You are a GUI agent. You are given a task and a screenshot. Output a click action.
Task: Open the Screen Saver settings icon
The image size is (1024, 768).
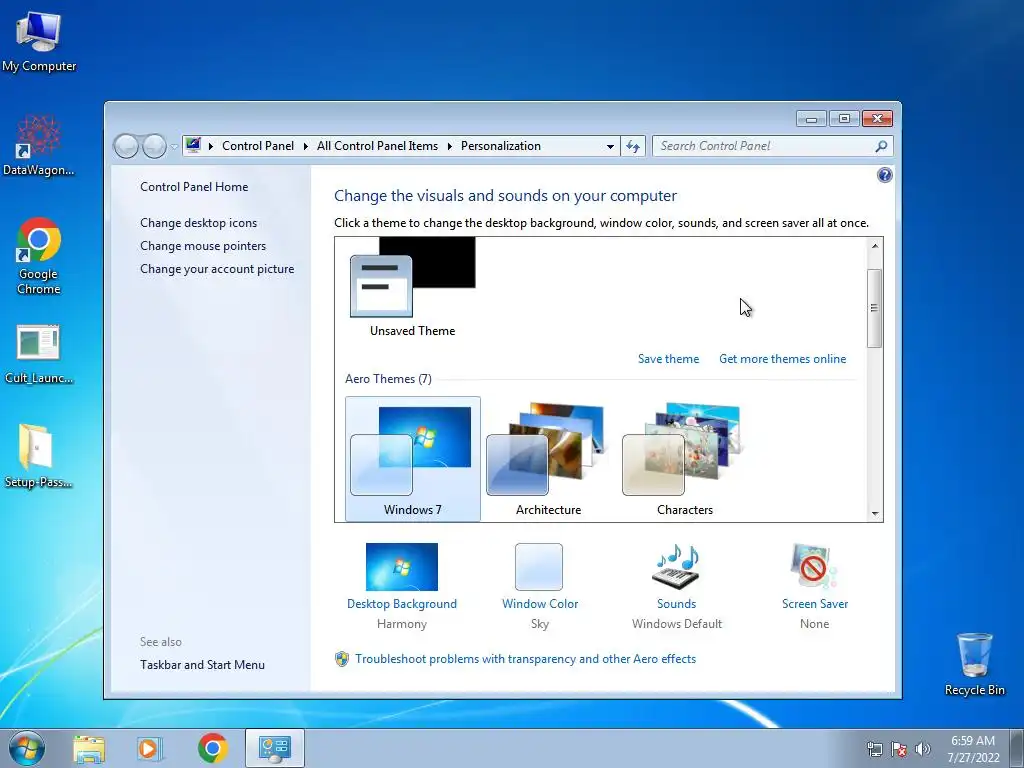pyautogui.click(x=814, y=567)
